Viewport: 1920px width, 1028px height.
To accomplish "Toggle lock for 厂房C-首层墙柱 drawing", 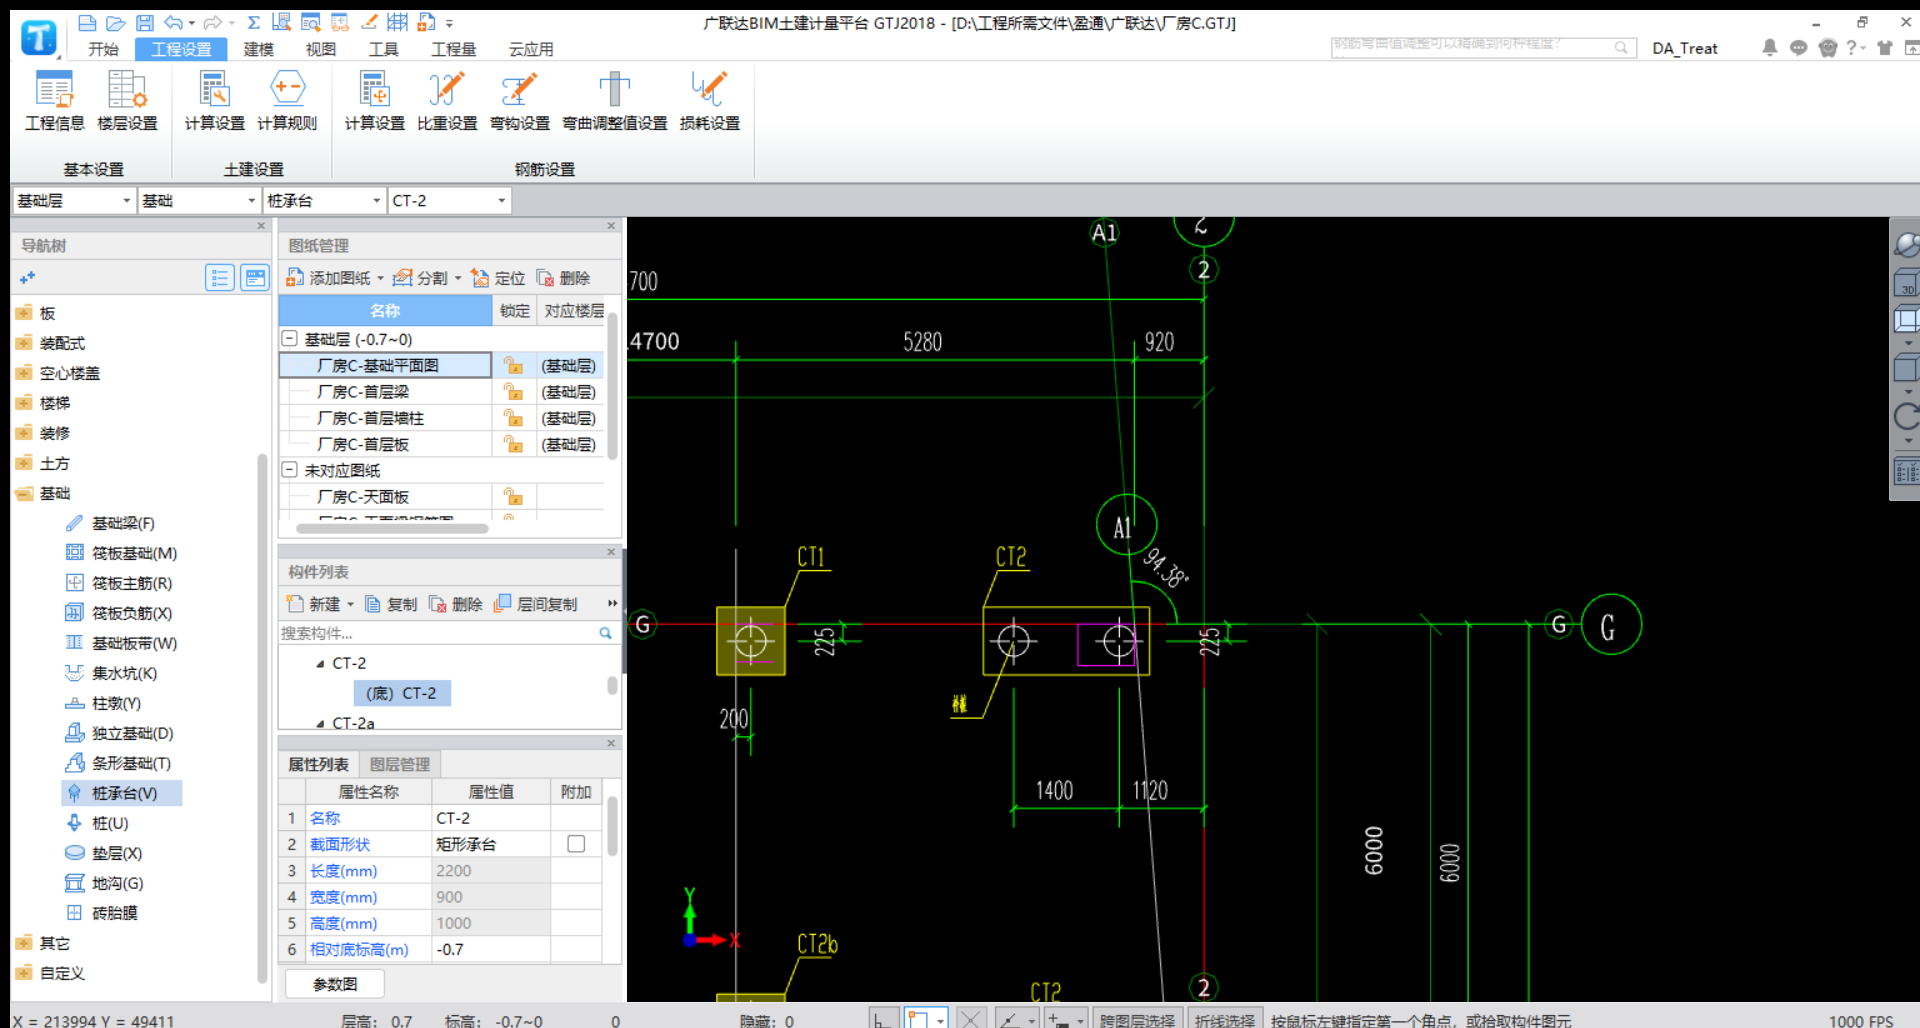I will 513,417.
